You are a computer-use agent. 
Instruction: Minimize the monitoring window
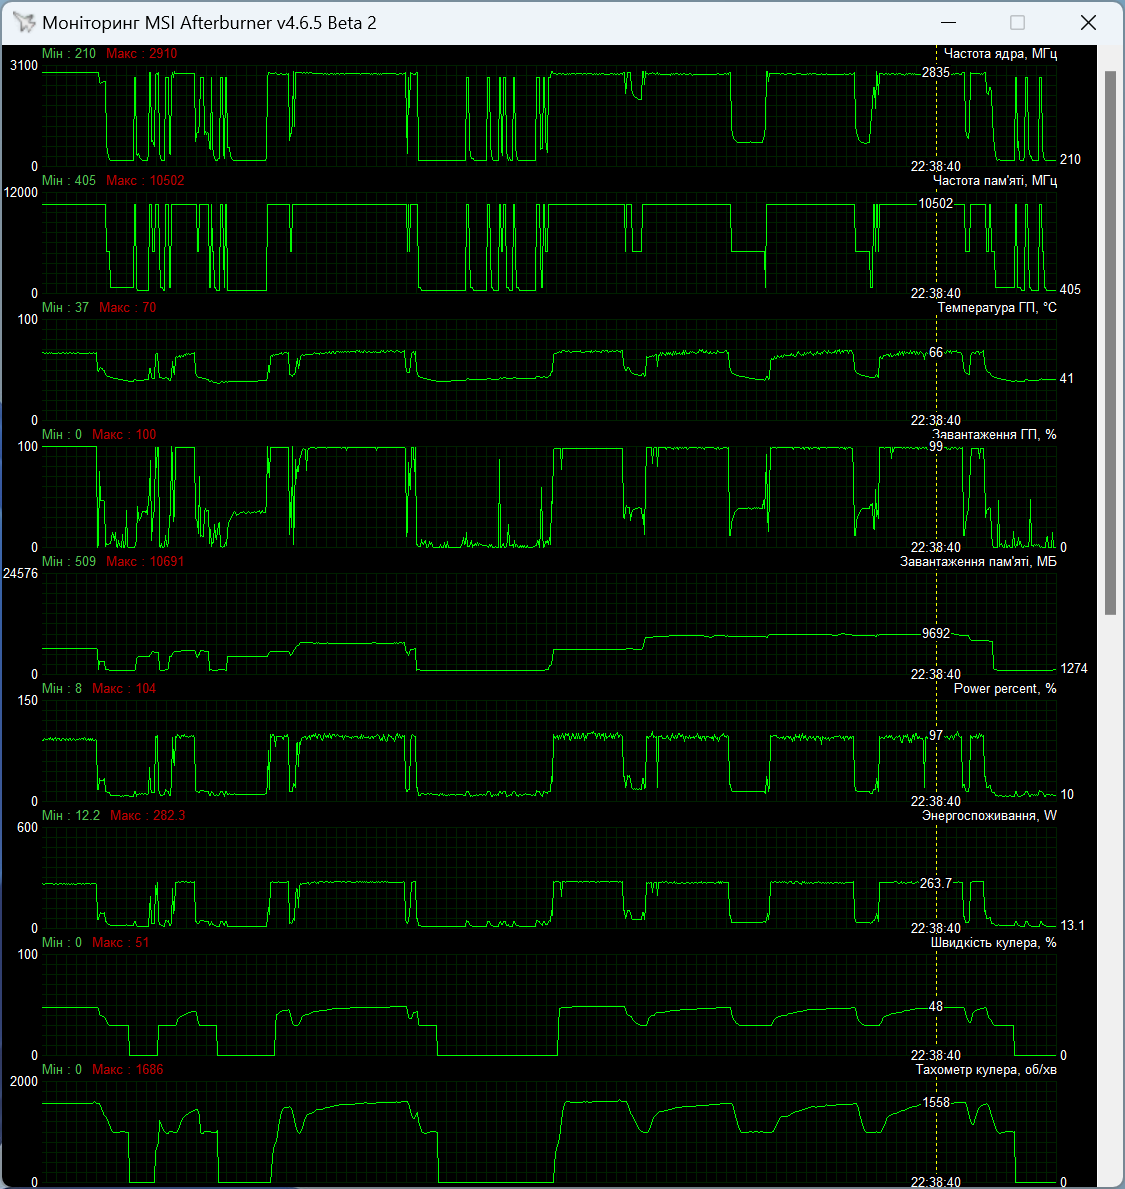pos(948,23)
